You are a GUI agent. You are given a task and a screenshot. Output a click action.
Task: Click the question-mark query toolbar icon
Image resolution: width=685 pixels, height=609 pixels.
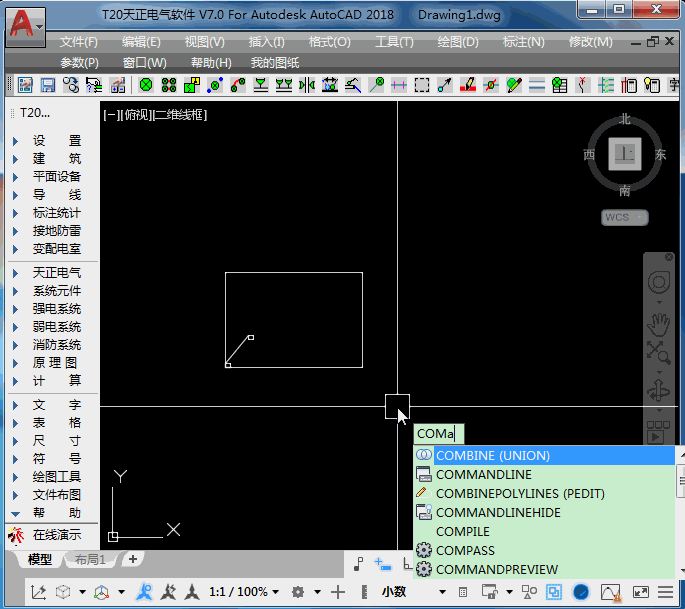point(93,85)
